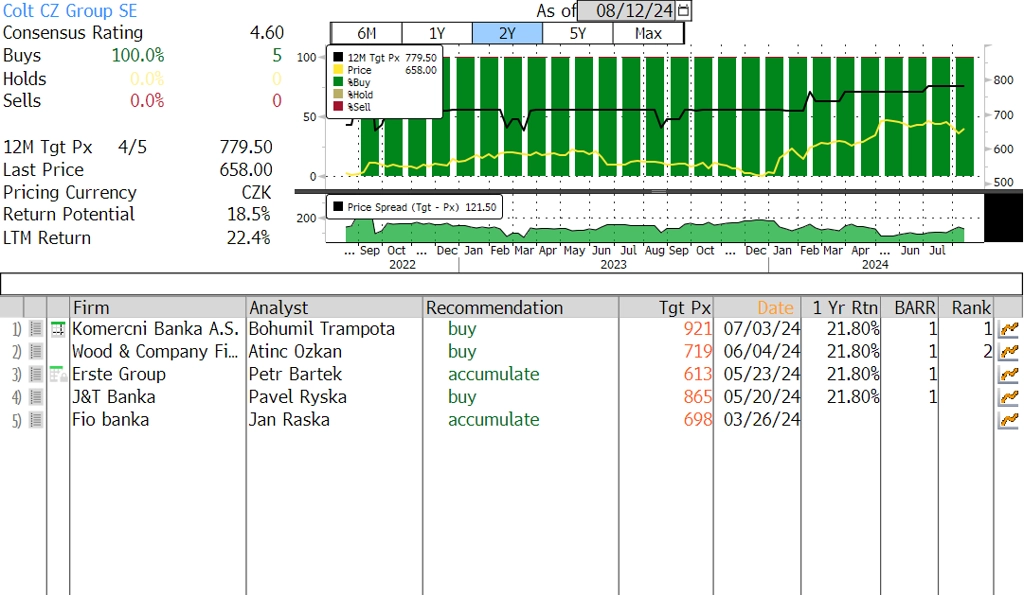Viewport: 1024px width, 595px height.
Task: Click the Buys percentage 100.0%
Action: pos(138,56)
